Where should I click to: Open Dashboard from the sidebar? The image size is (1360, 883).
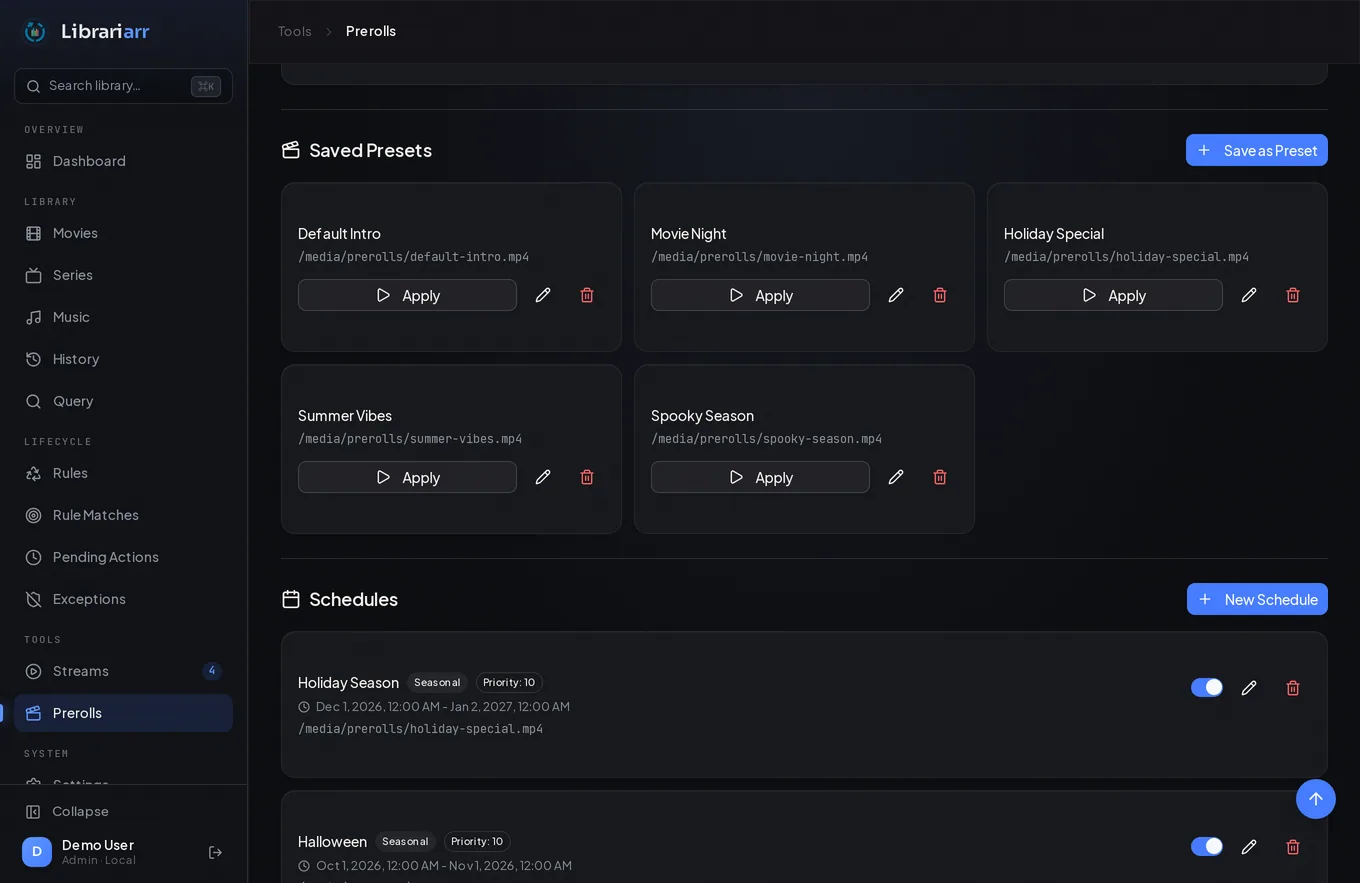tap(123, 161)
